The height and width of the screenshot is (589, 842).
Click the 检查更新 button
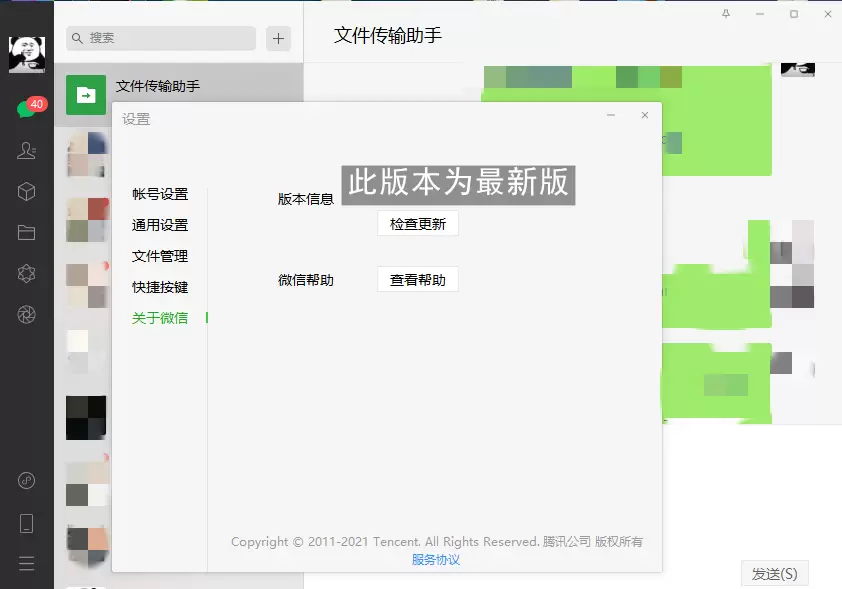[x=418, y=224]
